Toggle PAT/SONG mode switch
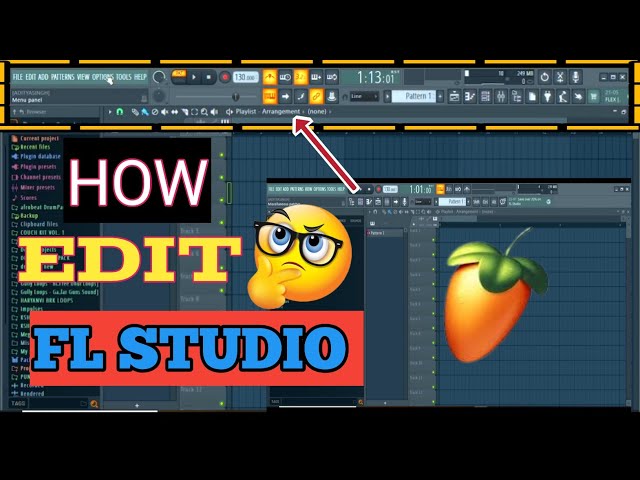Screen dimensions: 640x480 pos(179,76)
